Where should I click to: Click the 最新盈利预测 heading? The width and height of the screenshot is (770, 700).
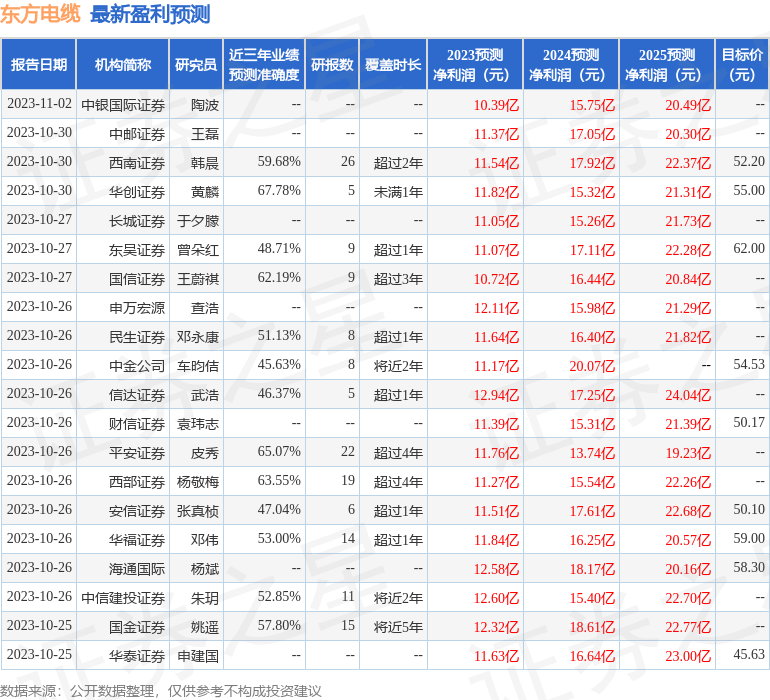pyautogui.click(x=150, y=14)
